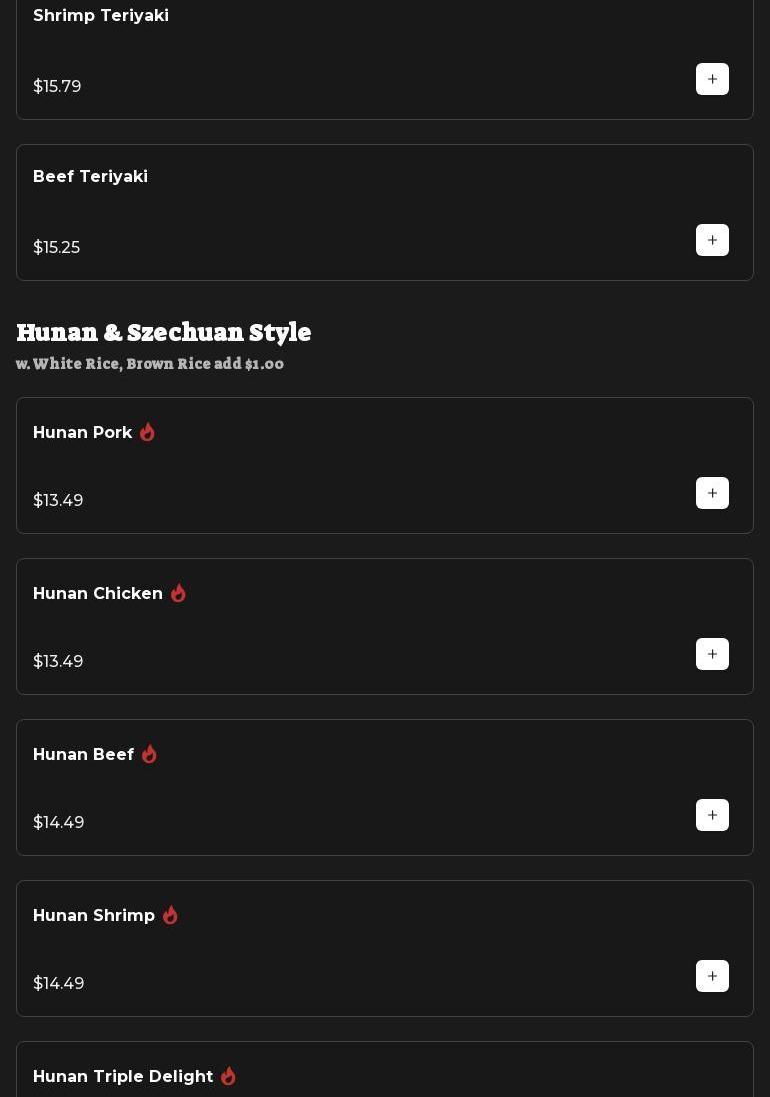Add Hunan Beef via its plus icon
770x1097 pixels.
pyautogui.click(x=712, y=815)
